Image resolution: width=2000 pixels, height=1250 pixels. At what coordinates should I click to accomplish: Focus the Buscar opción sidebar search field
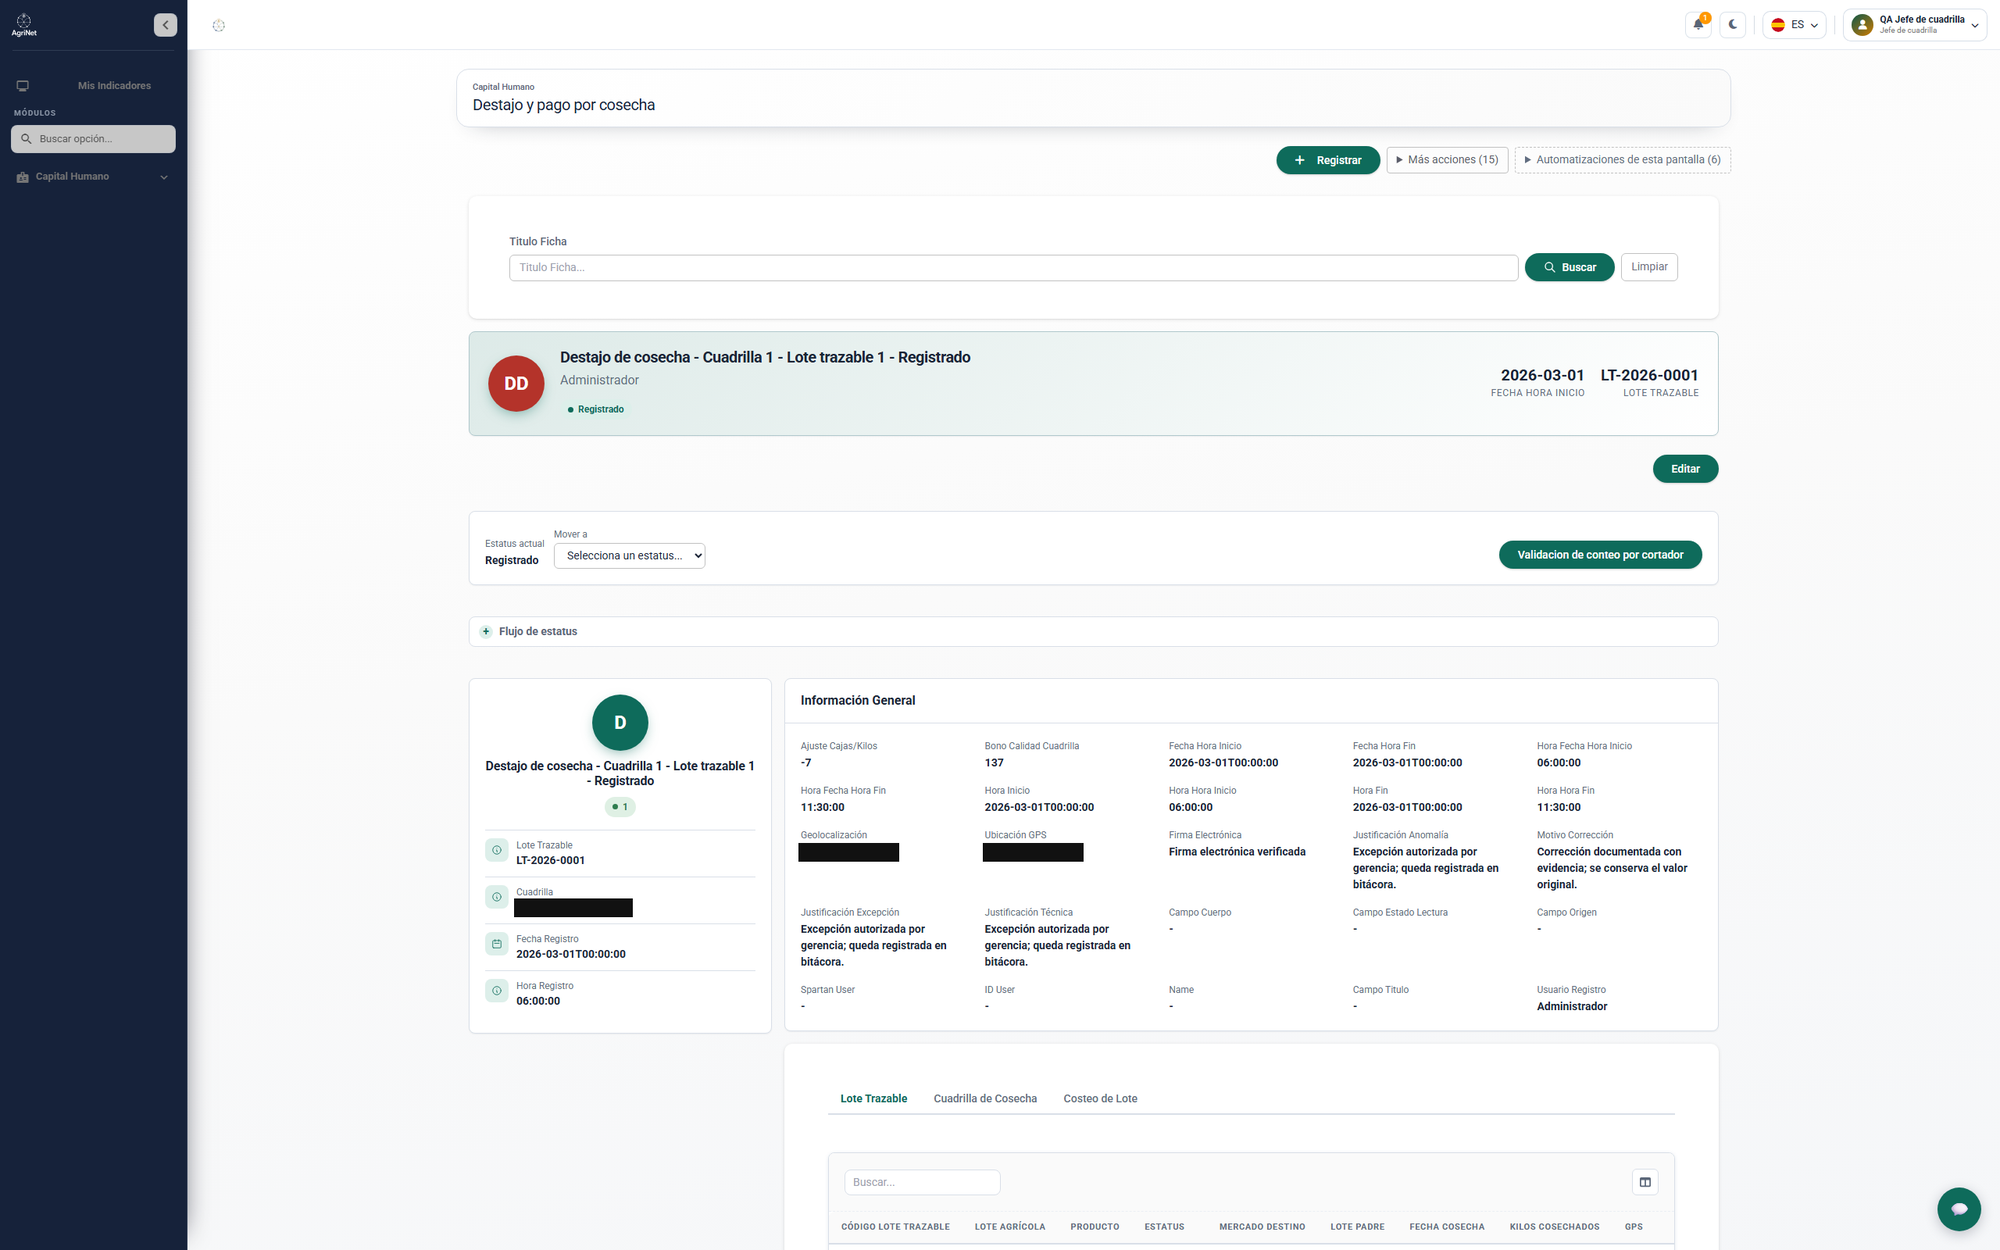coord(93,139)
